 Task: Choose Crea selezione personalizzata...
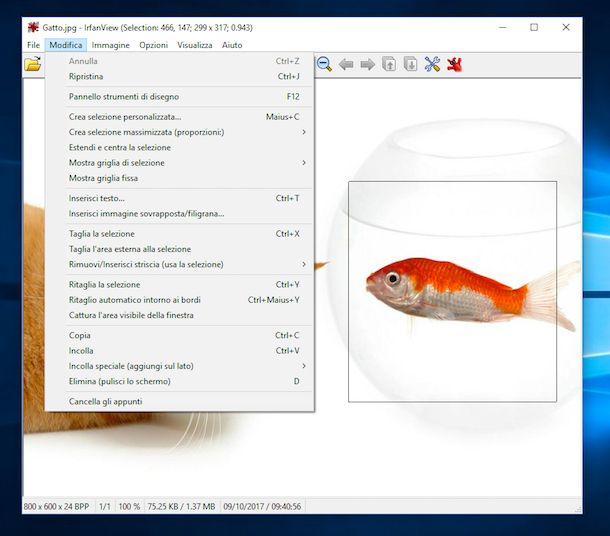coord(180,117)
